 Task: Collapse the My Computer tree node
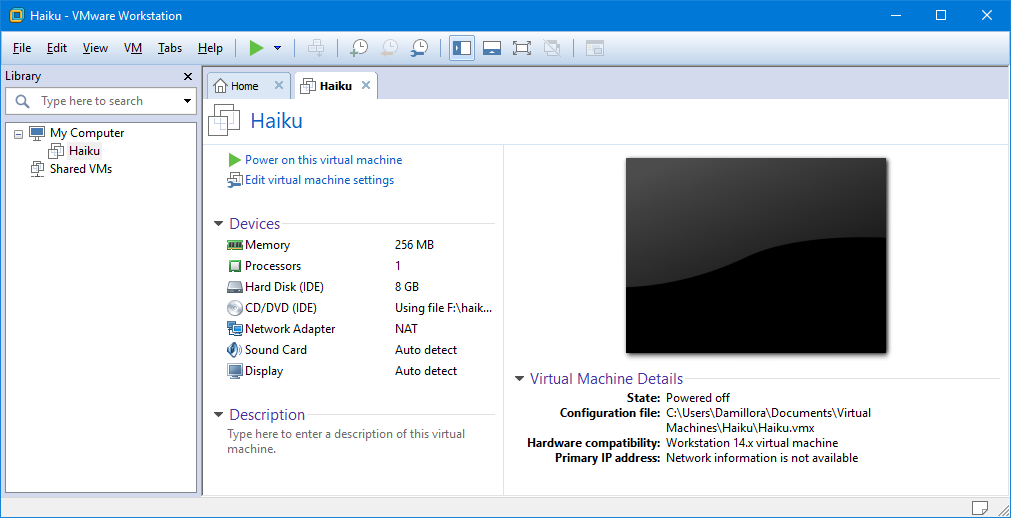pos(19,133)
